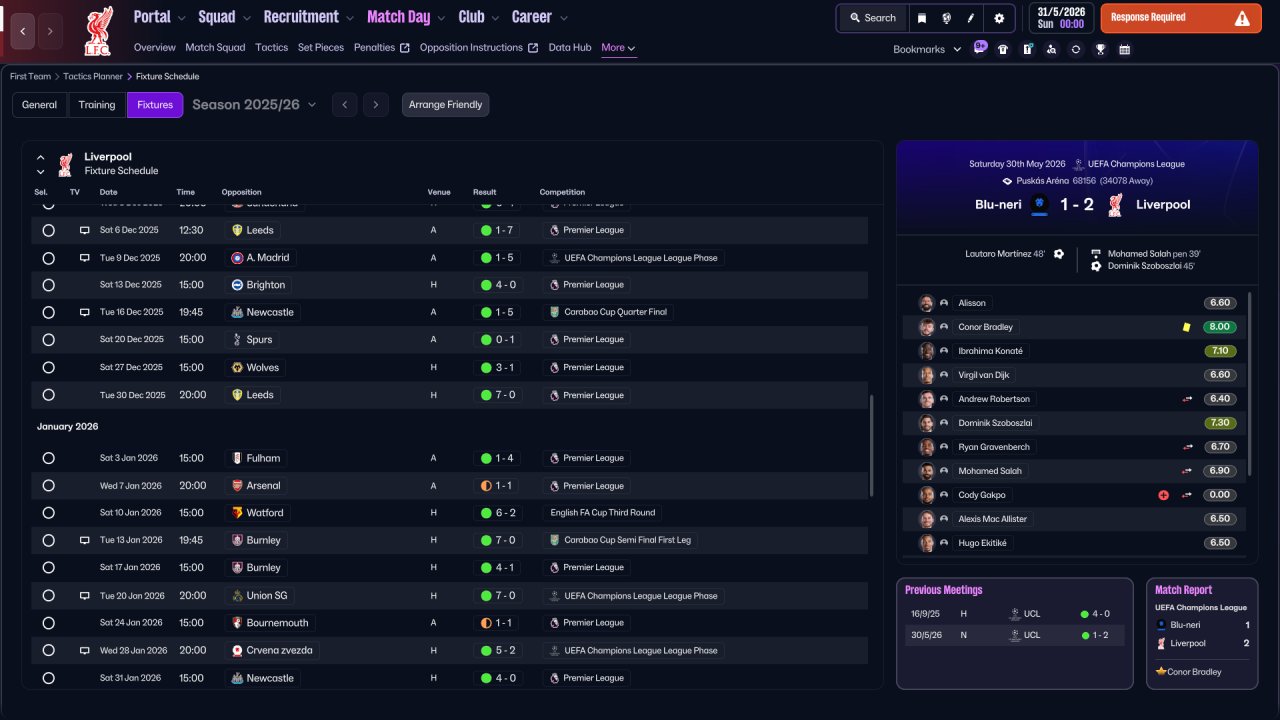
Task: Click the TV icon for Newcastle 16 Dec
Action: pos(84,312)
